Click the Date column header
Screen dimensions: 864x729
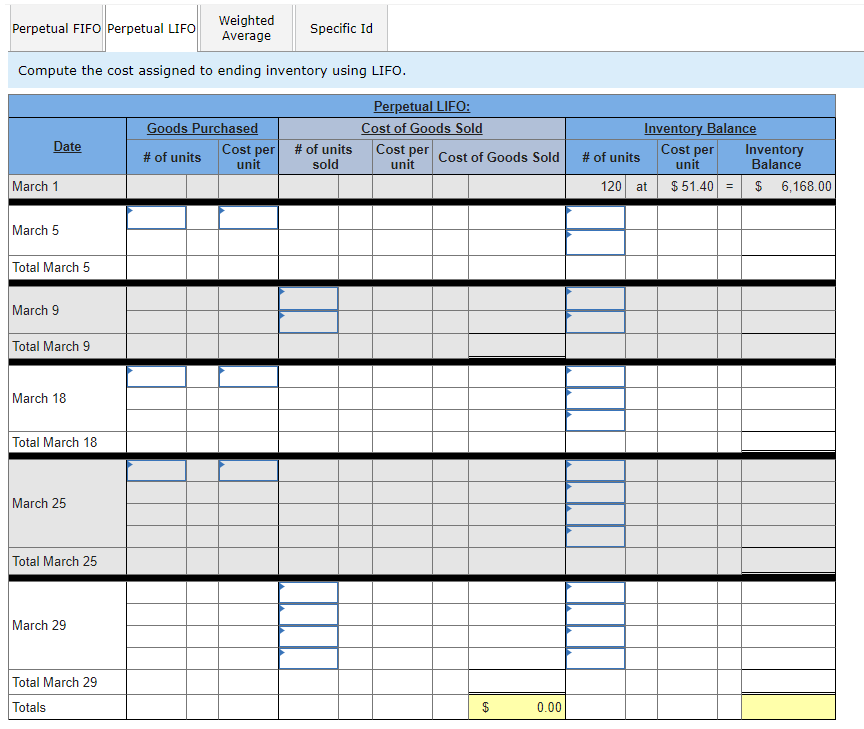pos(67,147)
